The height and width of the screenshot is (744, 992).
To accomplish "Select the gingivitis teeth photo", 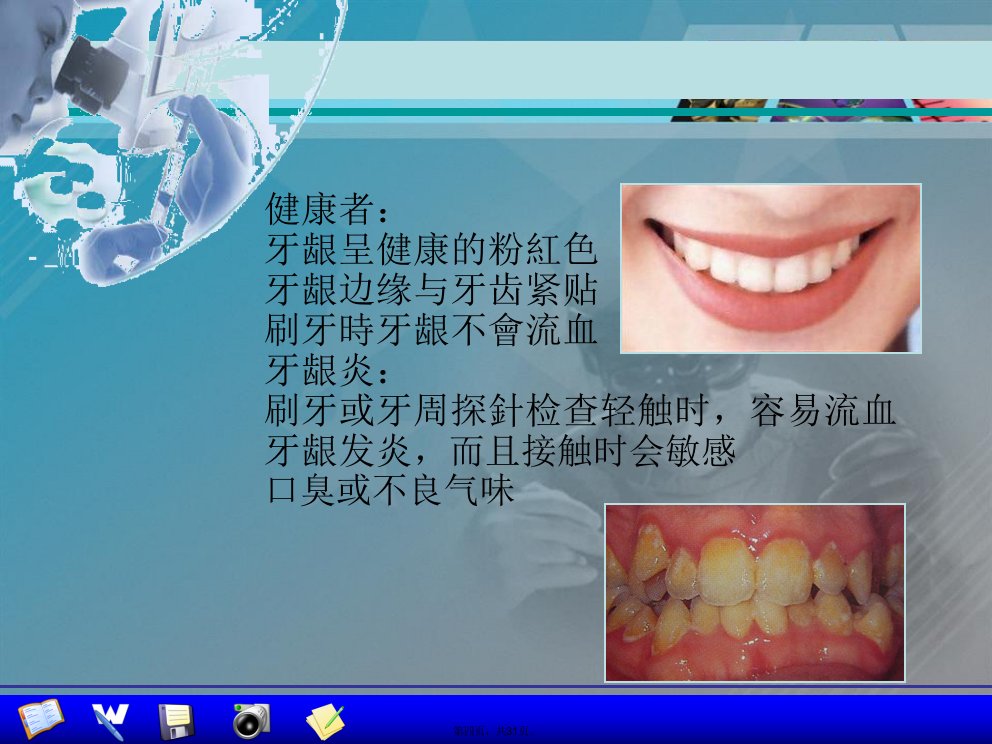I will (755, 593).
